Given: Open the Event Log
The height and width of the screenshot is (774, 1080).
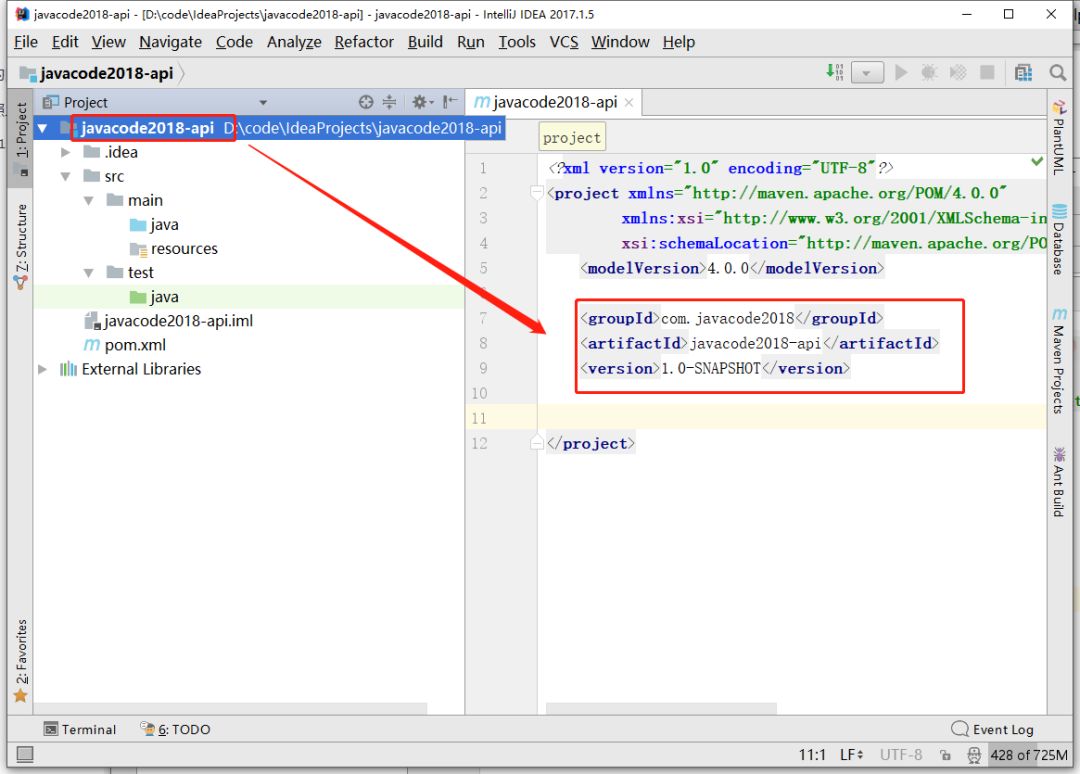Looking at the screenshot, I should pyautogui.click(x=992, y=729).
